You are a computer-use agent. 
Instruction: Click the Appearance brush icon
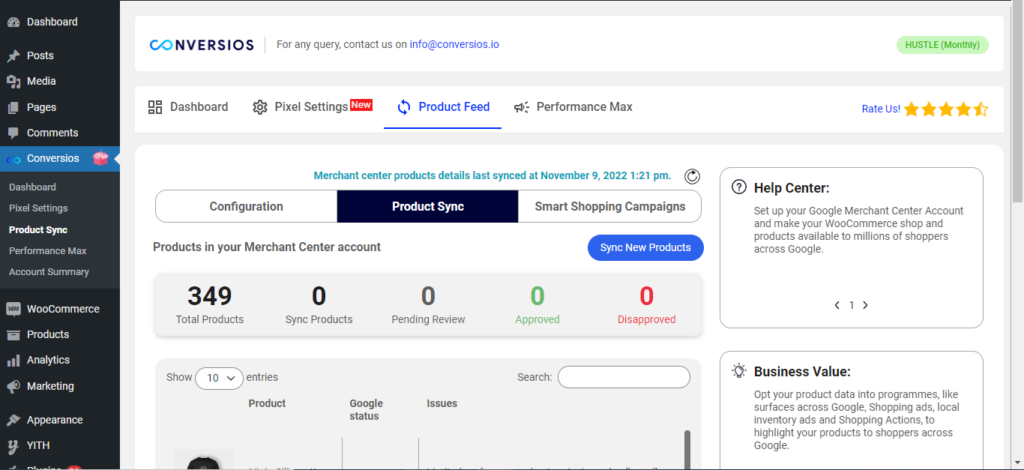tap(13, 420)
